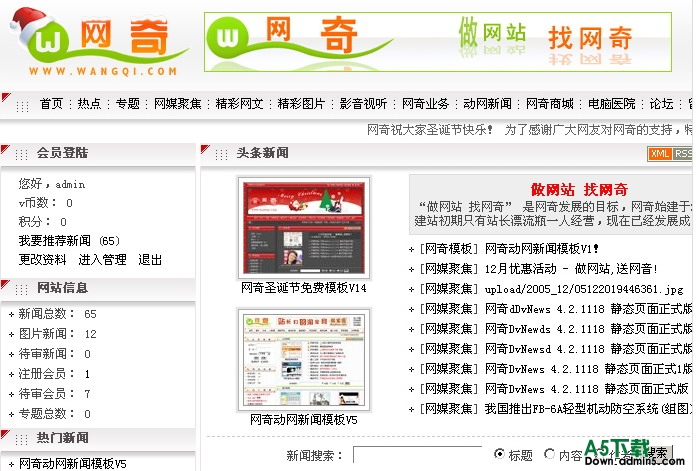Open [网奇模板] category link
Screen dimensions: 696x471
point(448,249)
